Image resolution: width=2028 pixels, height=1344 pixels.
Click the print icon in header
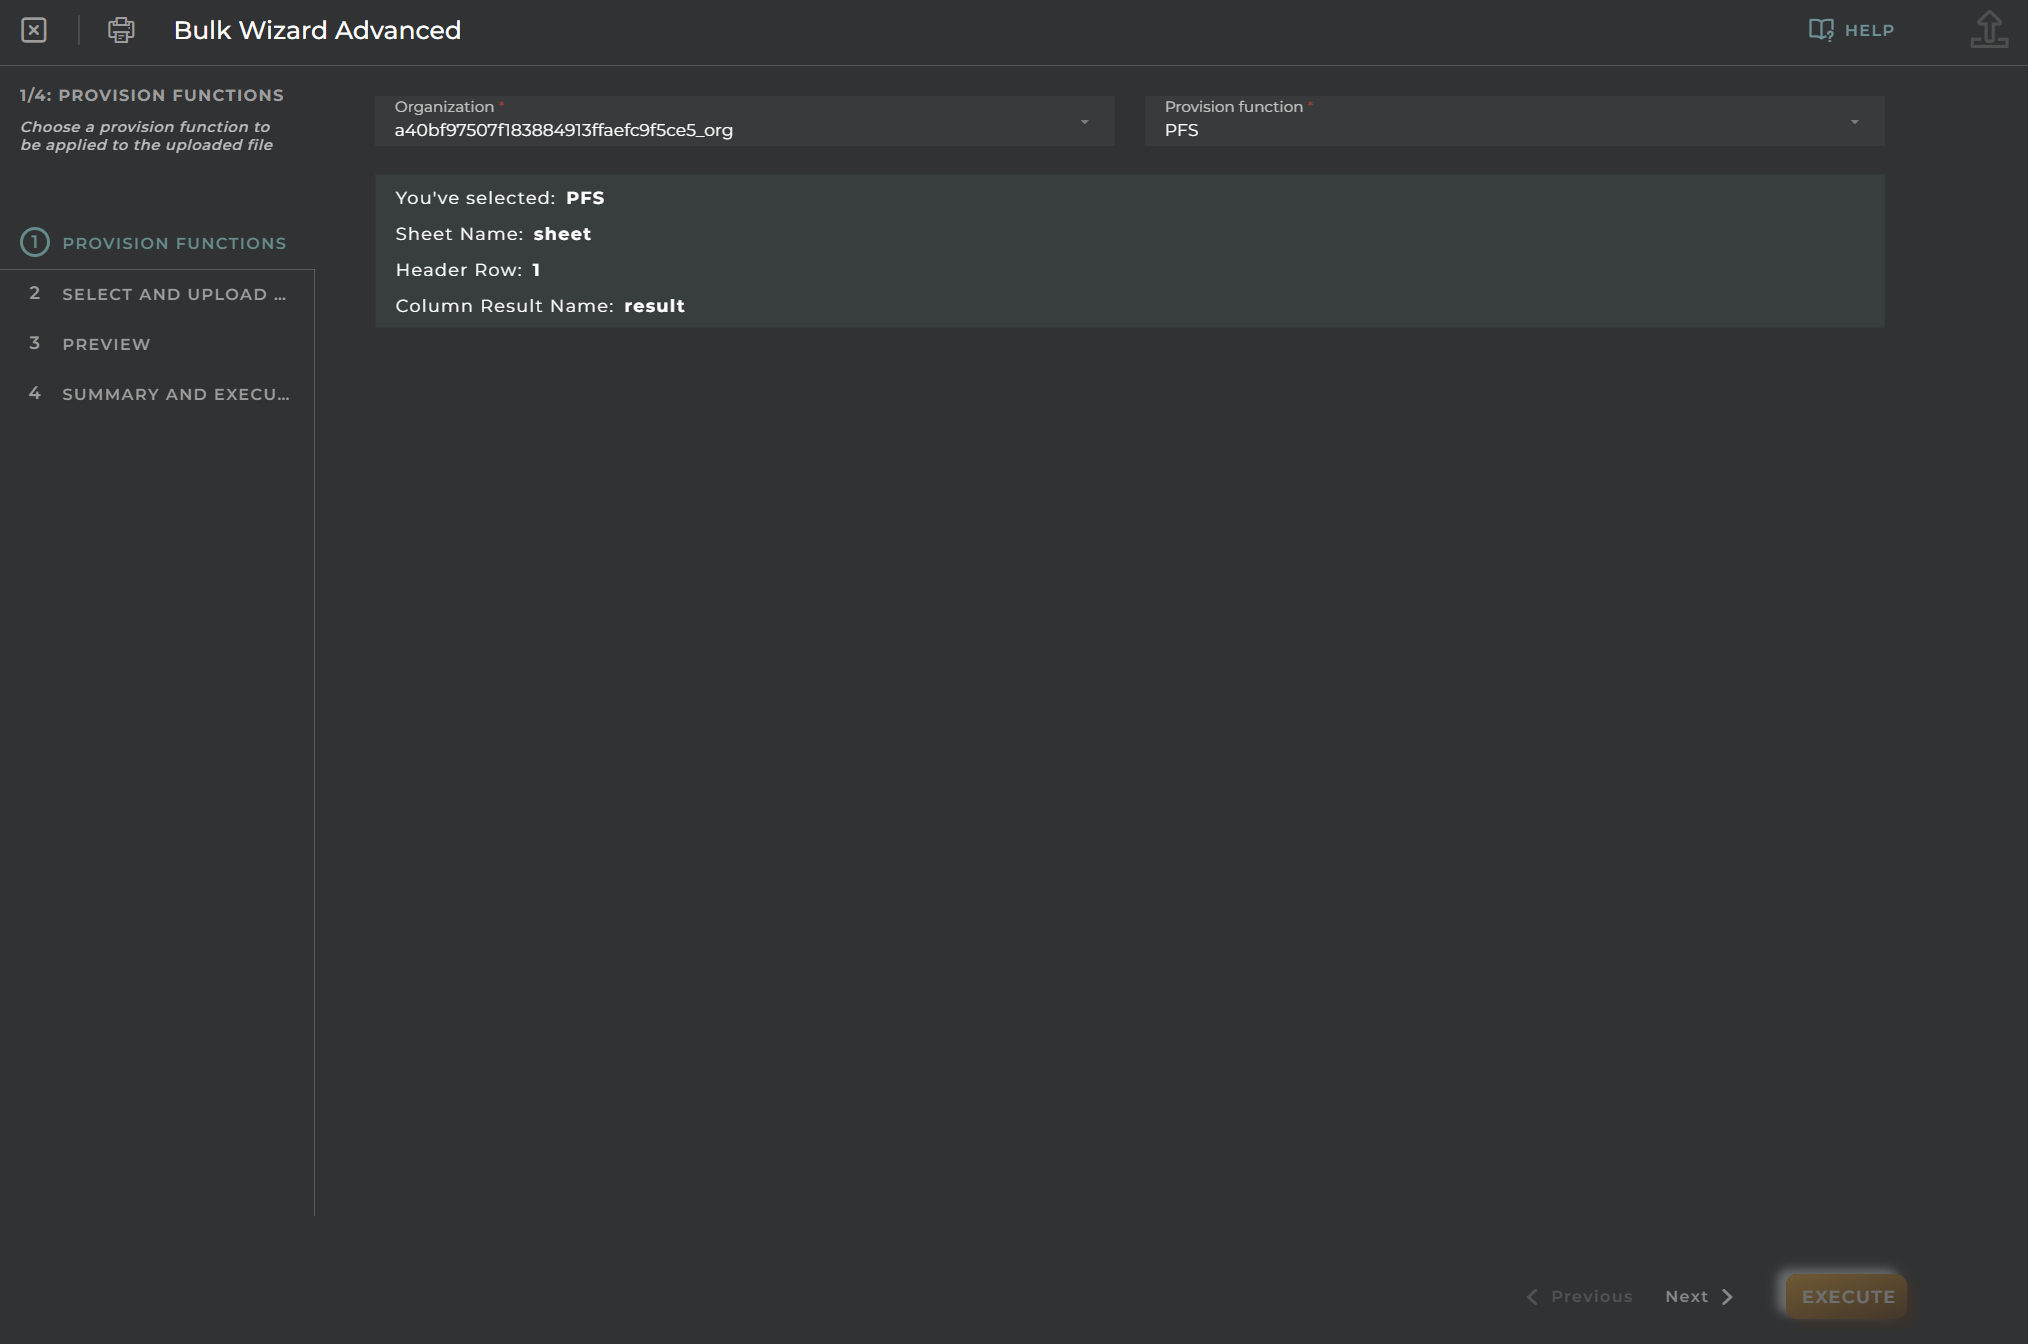click(121, 30)
